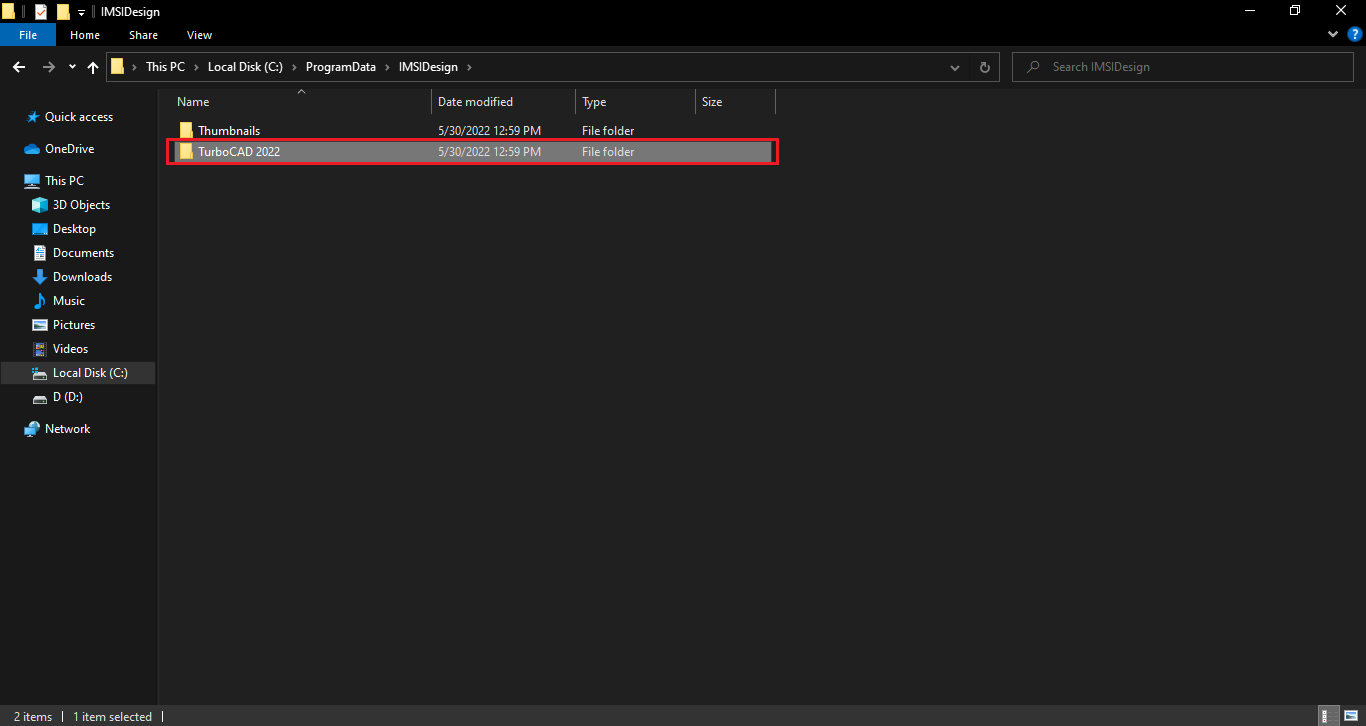Click the Search IMSIDesign field
Screen dimensions: 1366x726
[x=1183, y=67]
